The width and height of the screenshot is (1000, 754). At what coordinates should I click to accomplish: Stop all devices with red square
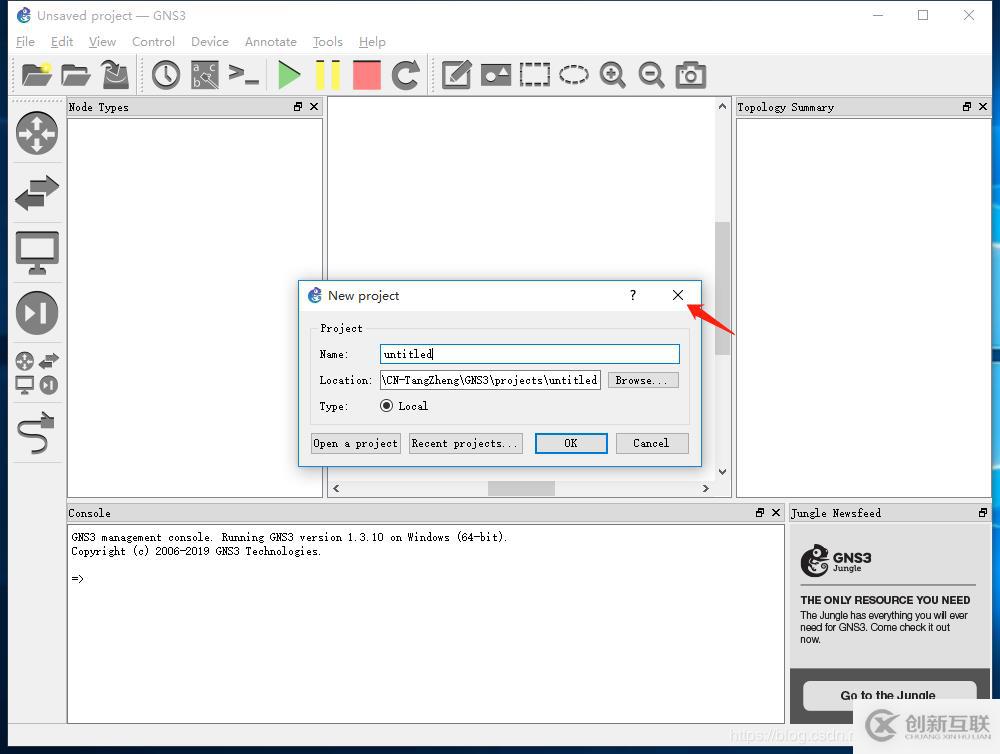pyautogui.click(x=367, y=75)
